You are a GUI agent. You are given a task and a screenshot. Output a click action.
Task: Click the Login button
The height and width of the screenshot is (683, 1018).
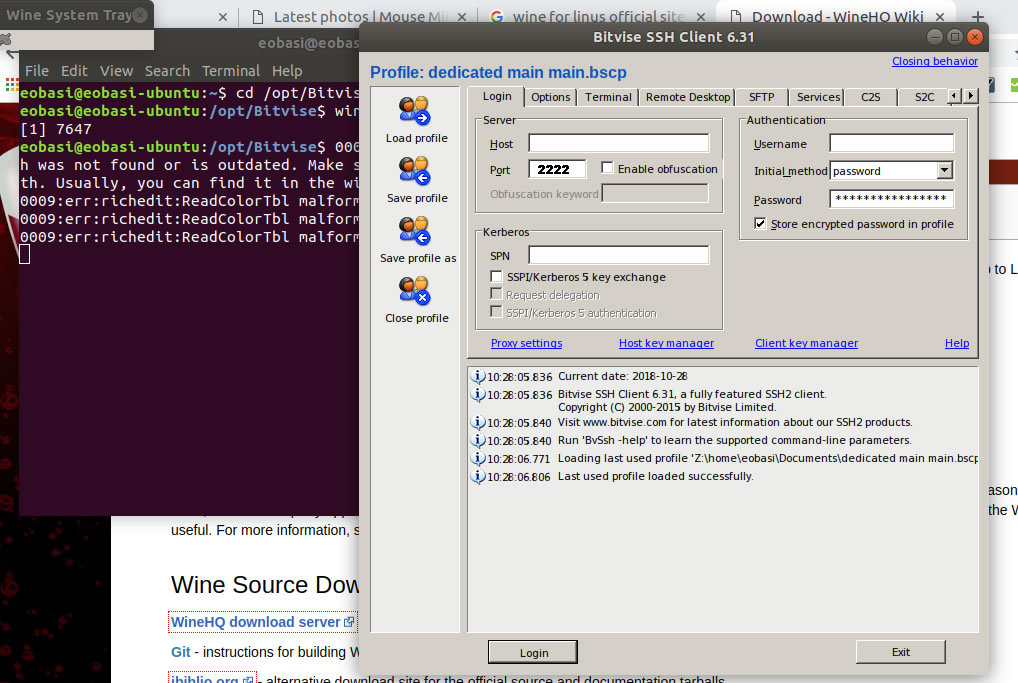tap(533, 652)
